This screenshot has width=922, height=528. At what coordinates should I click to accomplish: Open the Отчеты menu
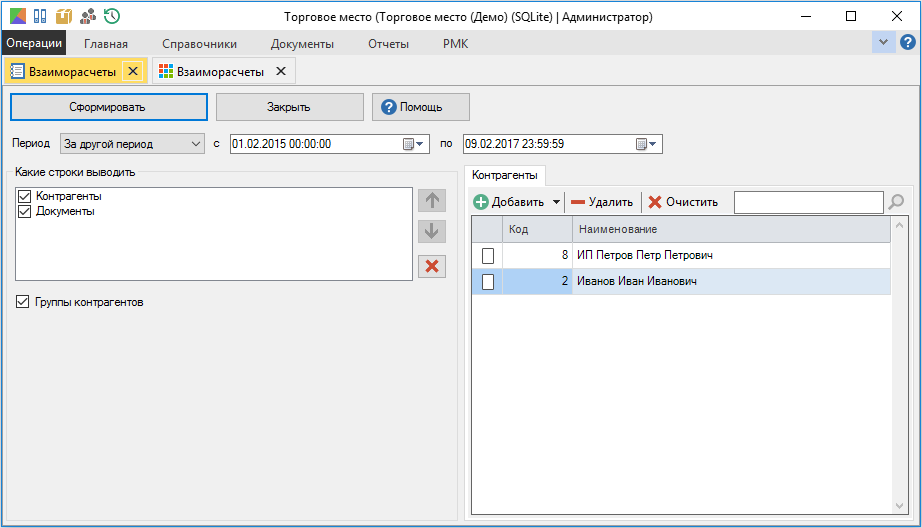388,44
